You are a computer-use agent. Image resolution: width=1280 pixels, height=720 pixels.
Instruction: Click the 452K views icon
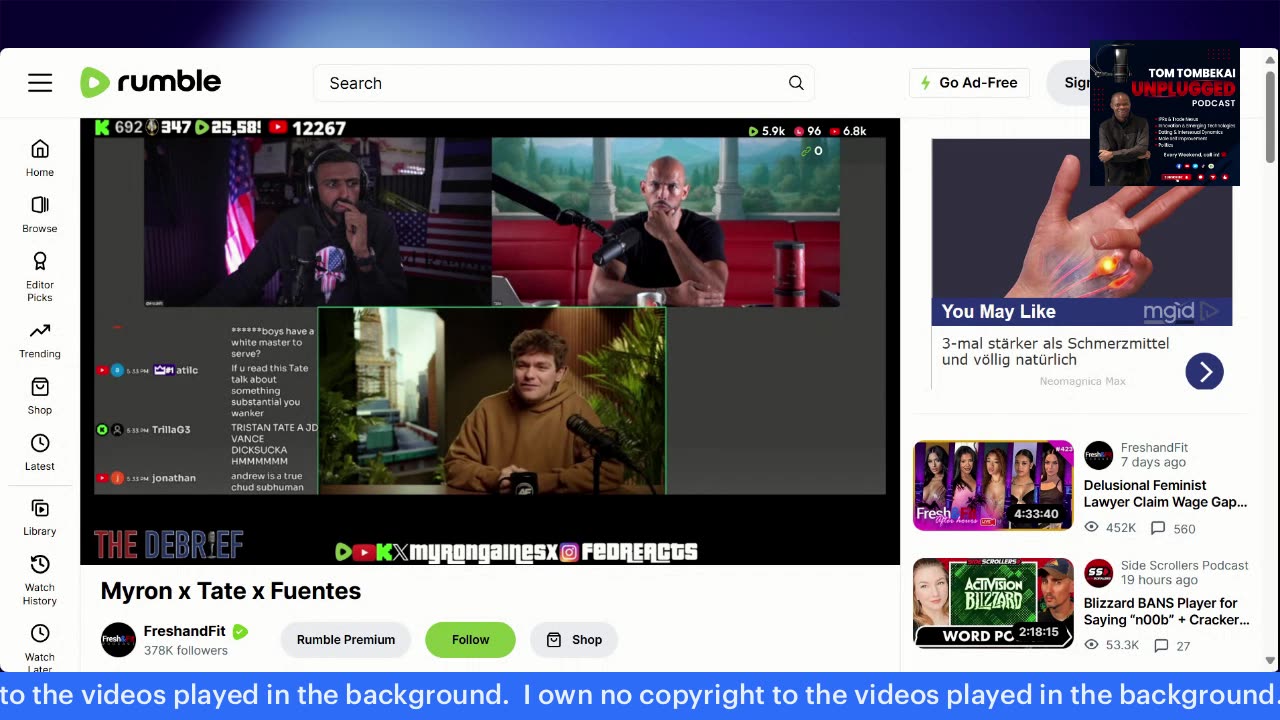coord(1092,528)
